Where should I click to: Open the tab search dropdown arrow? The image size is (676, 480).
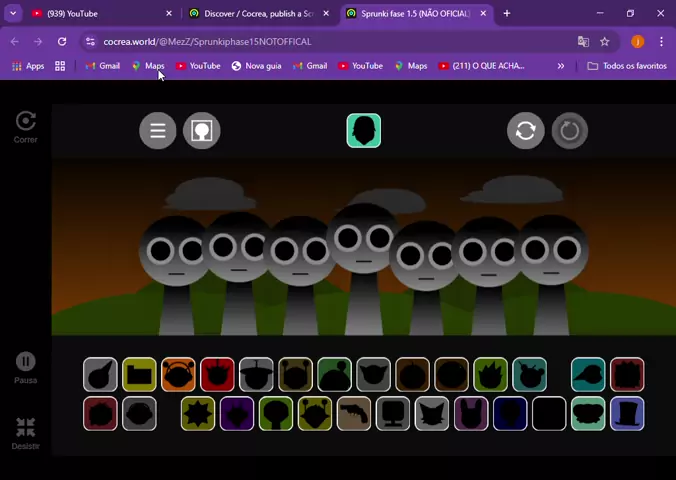pyautogui.click(x=13, y=14)
